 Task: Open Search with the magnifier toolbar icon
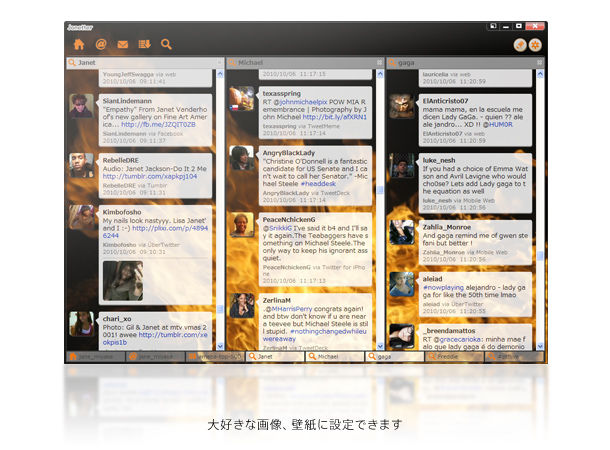point(166,44)
